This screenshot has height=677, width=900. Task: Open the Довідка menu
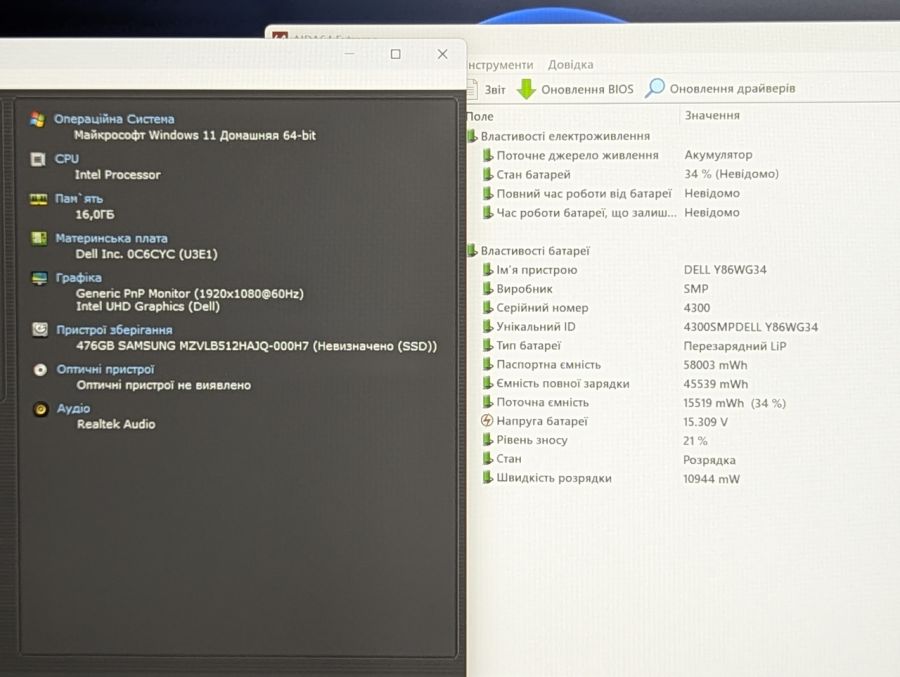pos(571,65)
